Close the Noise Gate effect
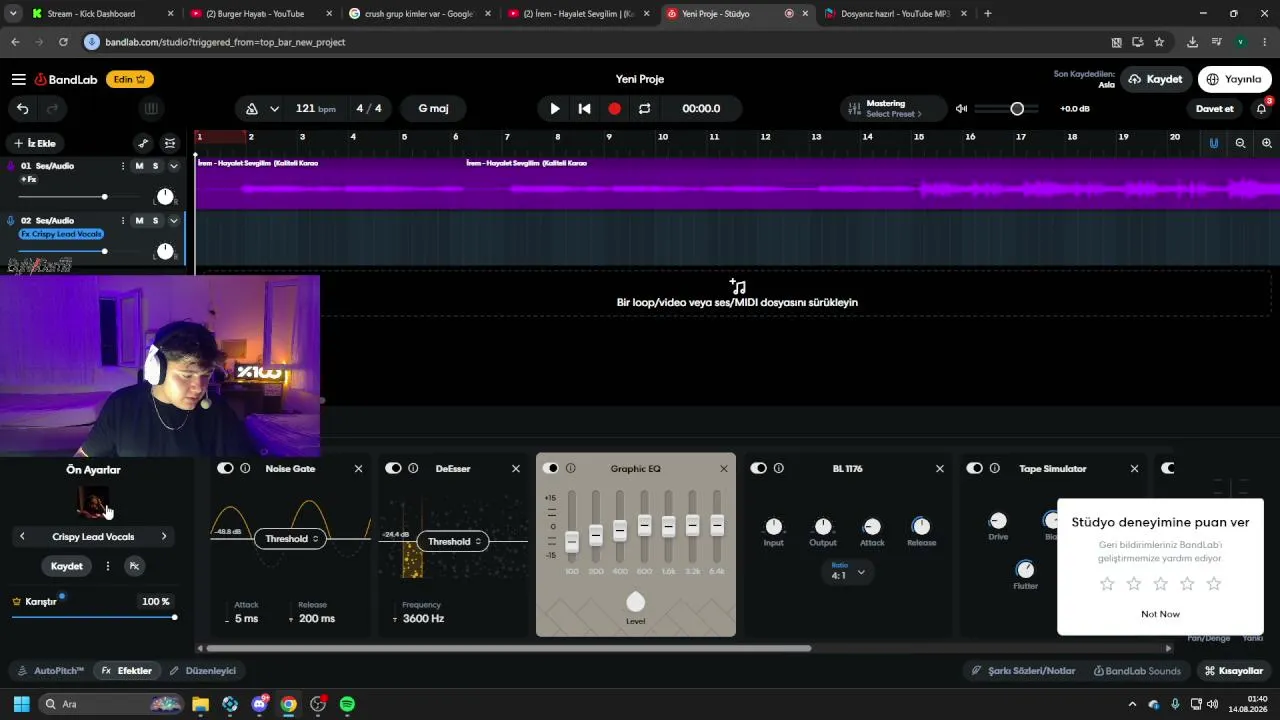Screen dimensions: 1280x720 [358, 468]
